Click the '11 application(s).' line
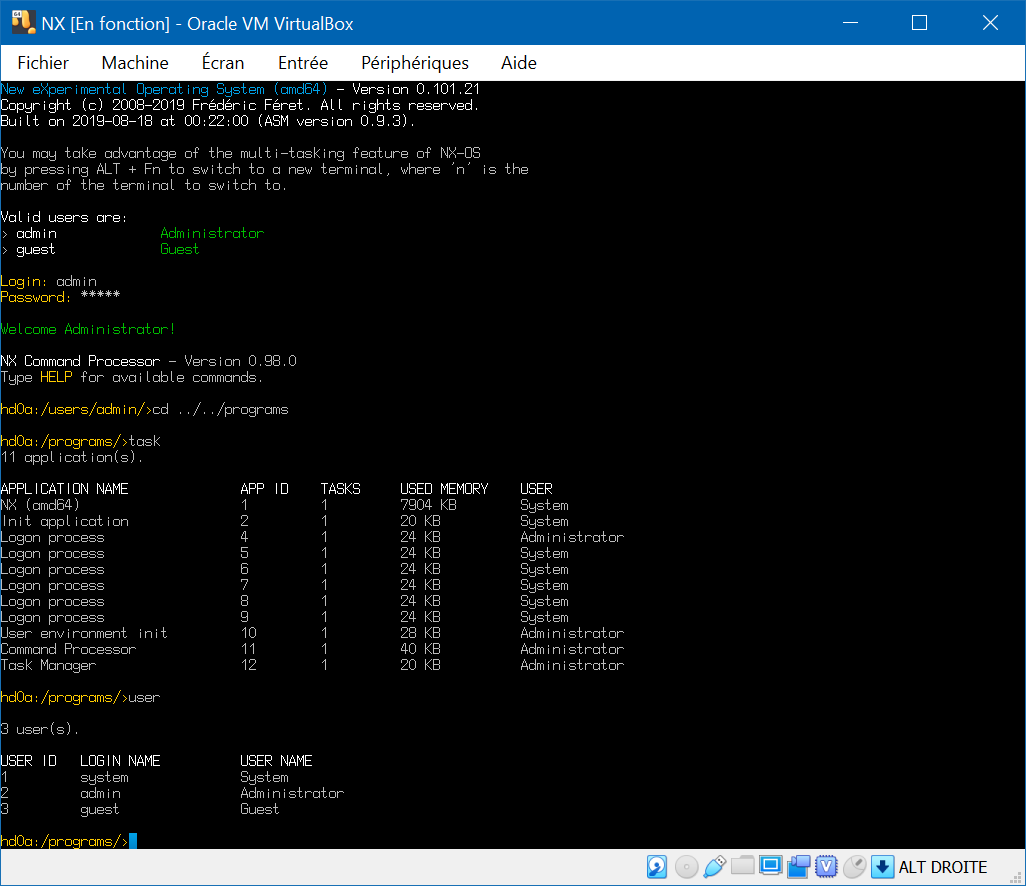The height and width of the screenshot is (886, 1026). [71, 457]
